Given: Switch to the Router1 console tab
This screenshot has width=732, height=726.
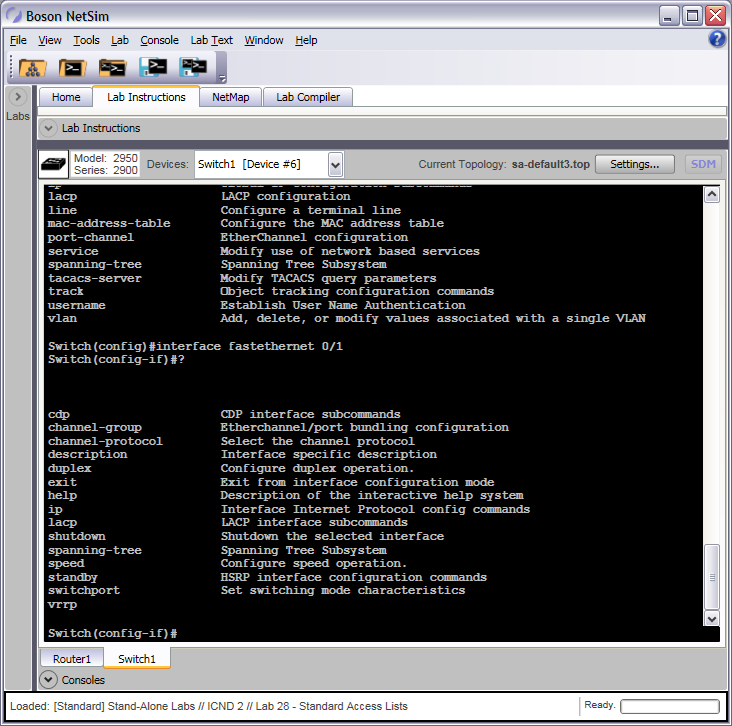Looking at the screenshot, I should tap(72, 658).
